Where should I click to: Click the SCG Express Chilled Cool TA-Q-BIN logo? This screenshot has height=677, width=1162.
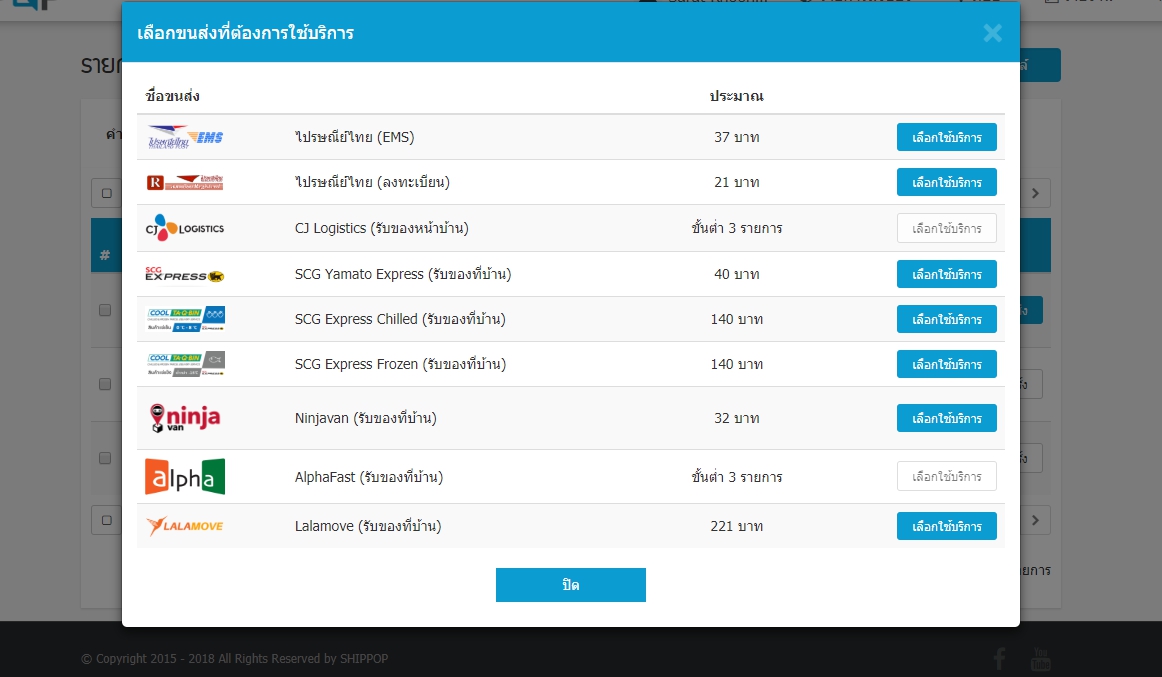[x=185, y=319]
